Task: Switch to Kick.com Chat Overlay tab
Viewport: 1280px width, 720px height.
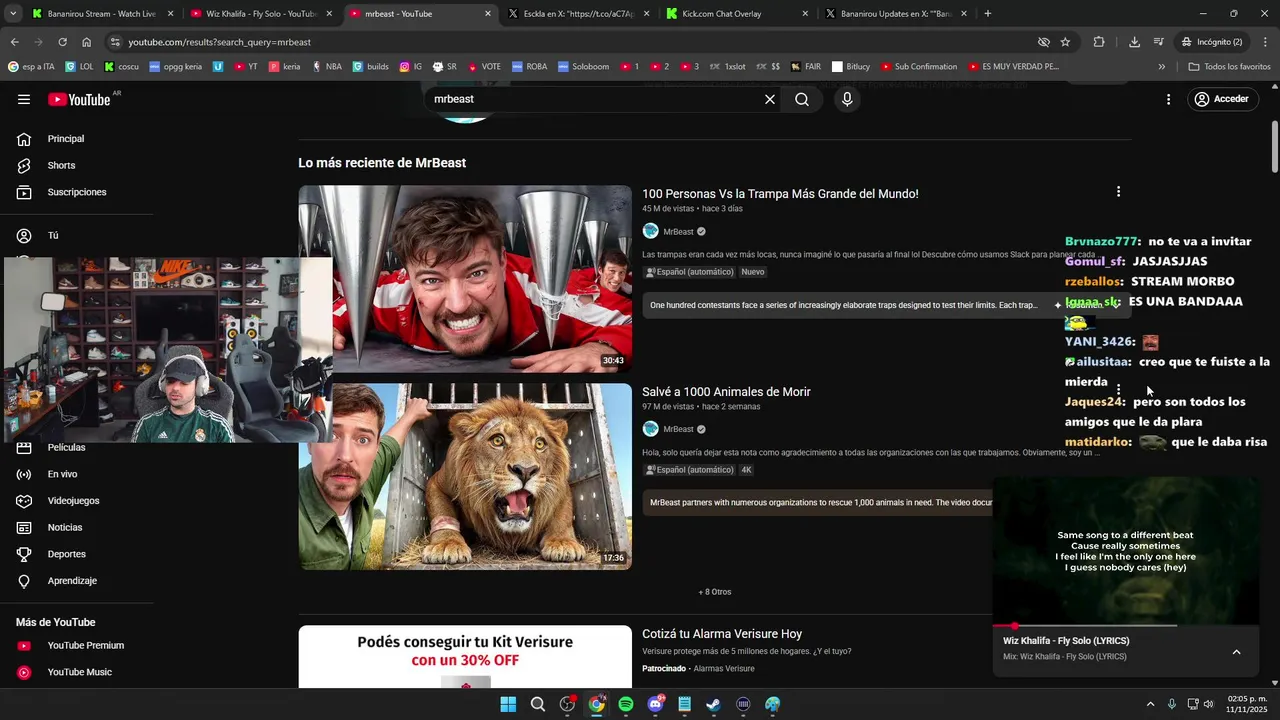Action: click(x=737, y=14)
